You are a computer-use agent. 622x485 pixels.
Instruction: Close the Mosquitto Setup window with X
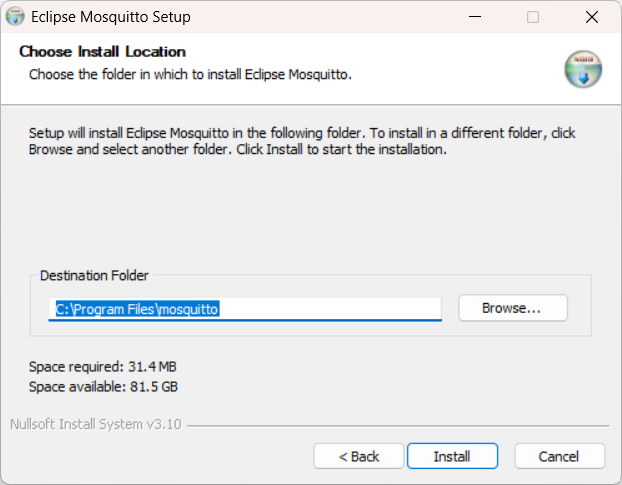pos(592,17)
